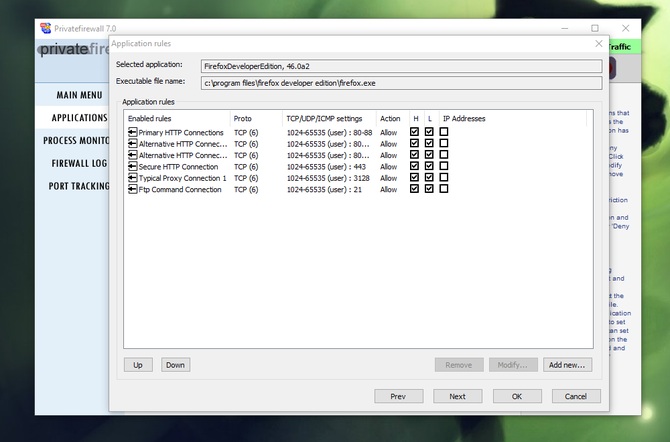Close the Application rules dialog
This screenshot has width=670, height=442.
599,44
